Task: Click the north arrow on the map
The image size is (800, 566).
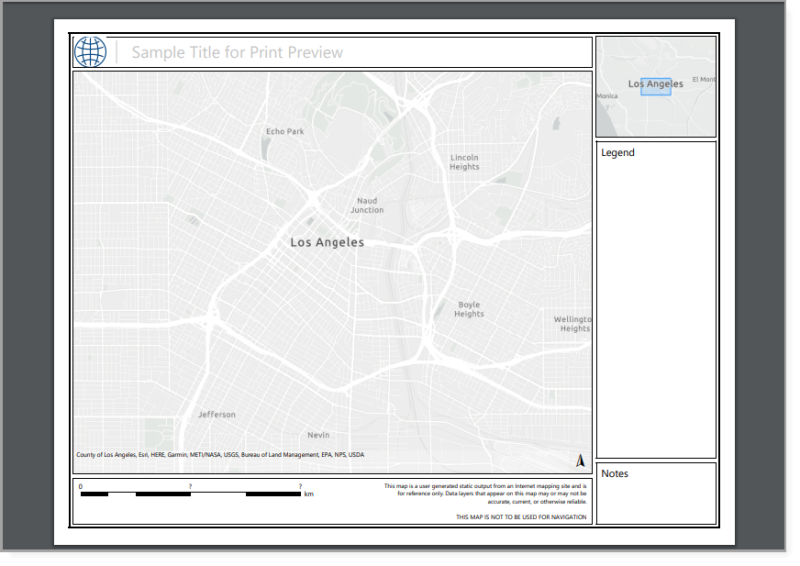Action: (x=579, y=460)
